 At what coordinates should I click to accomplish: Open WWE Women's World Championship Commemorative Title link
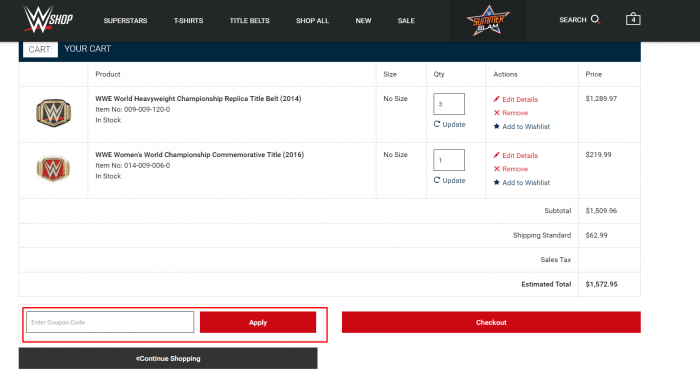[x=200, y=155]
